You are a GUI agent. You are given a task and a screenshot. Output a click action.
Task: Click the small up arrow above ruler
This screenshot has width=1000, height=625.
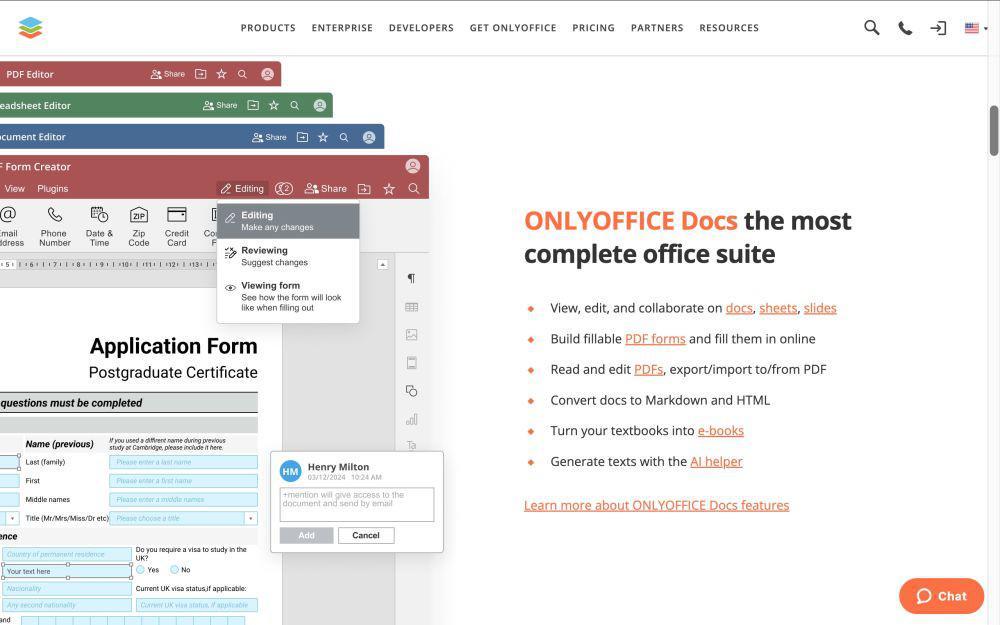click(382, 264)
